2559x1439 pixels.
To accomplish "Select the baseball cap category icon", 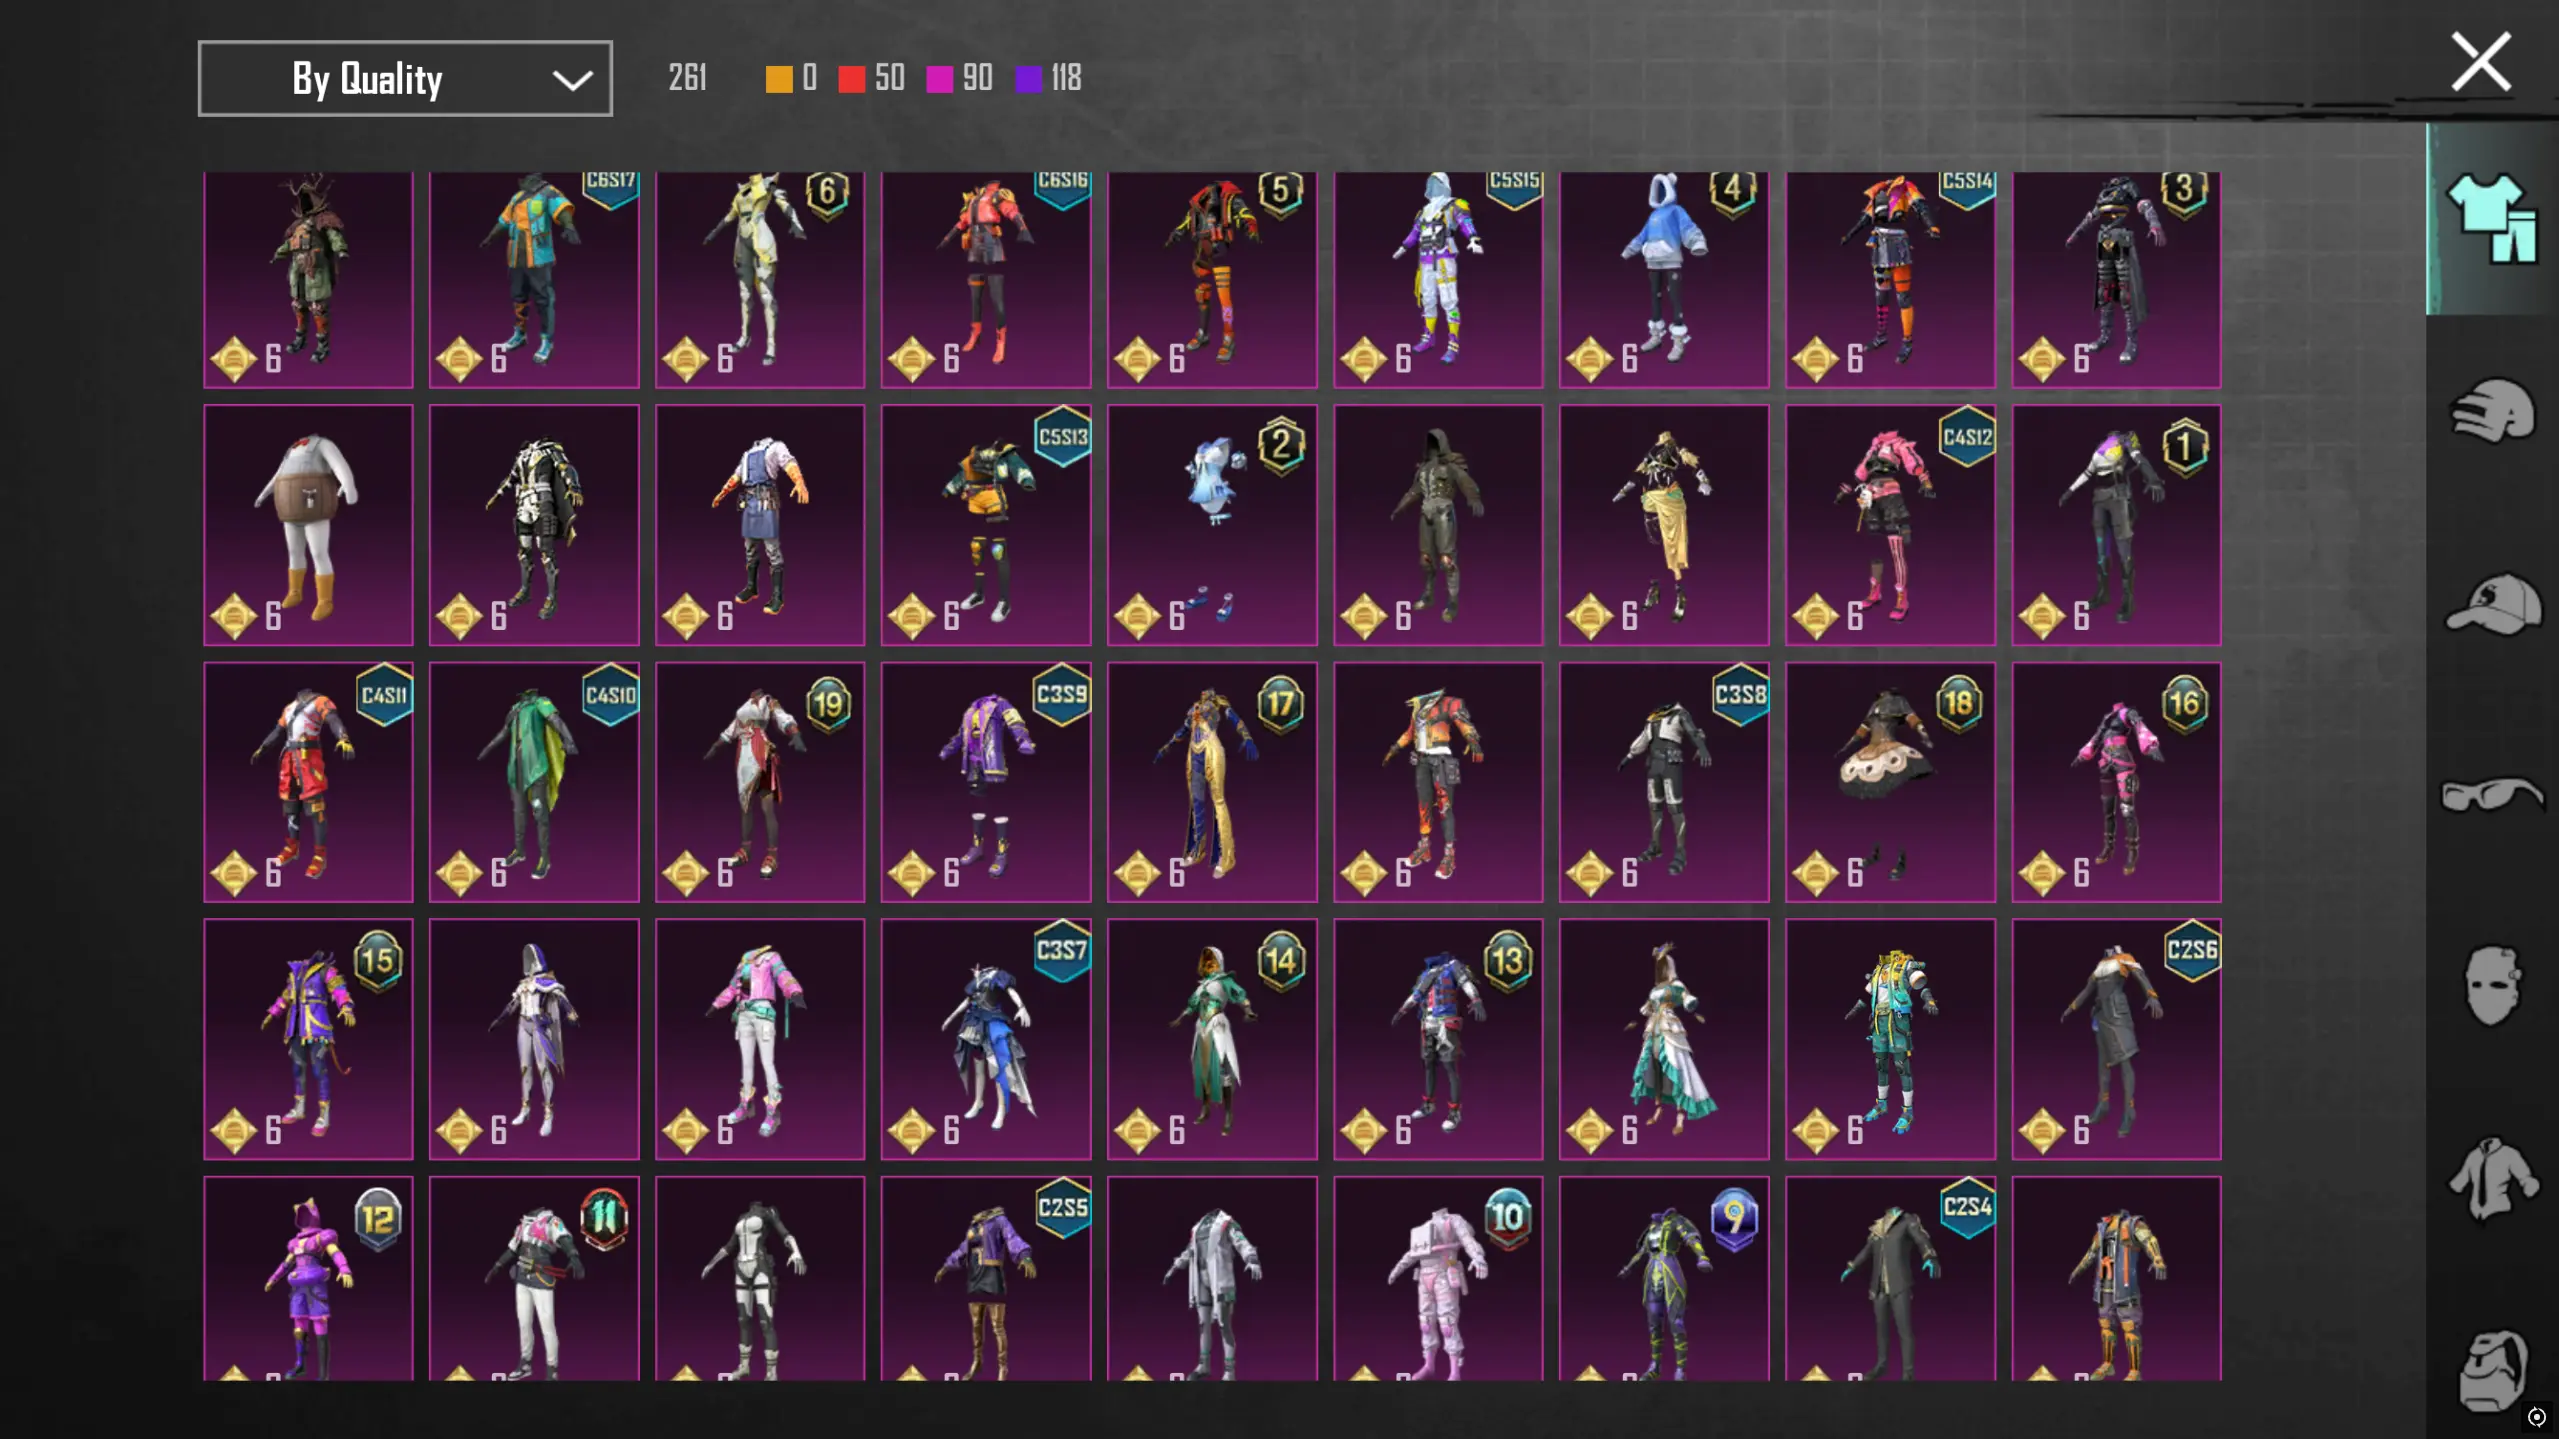I will (2492, 603).
